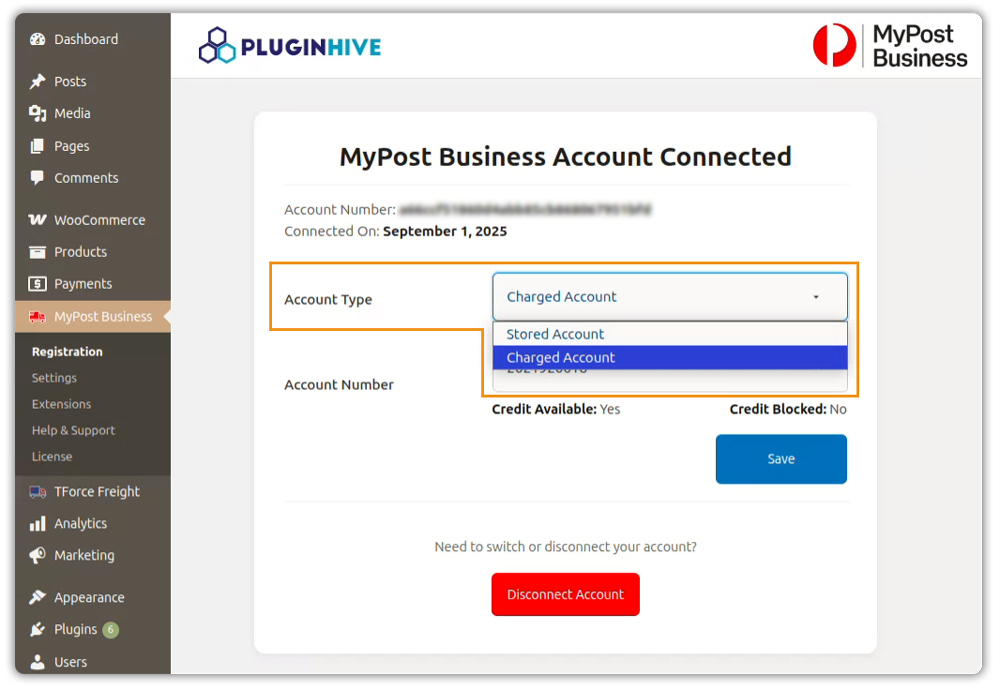Click the MyPost Business Account Connected heading

point(565,157)
